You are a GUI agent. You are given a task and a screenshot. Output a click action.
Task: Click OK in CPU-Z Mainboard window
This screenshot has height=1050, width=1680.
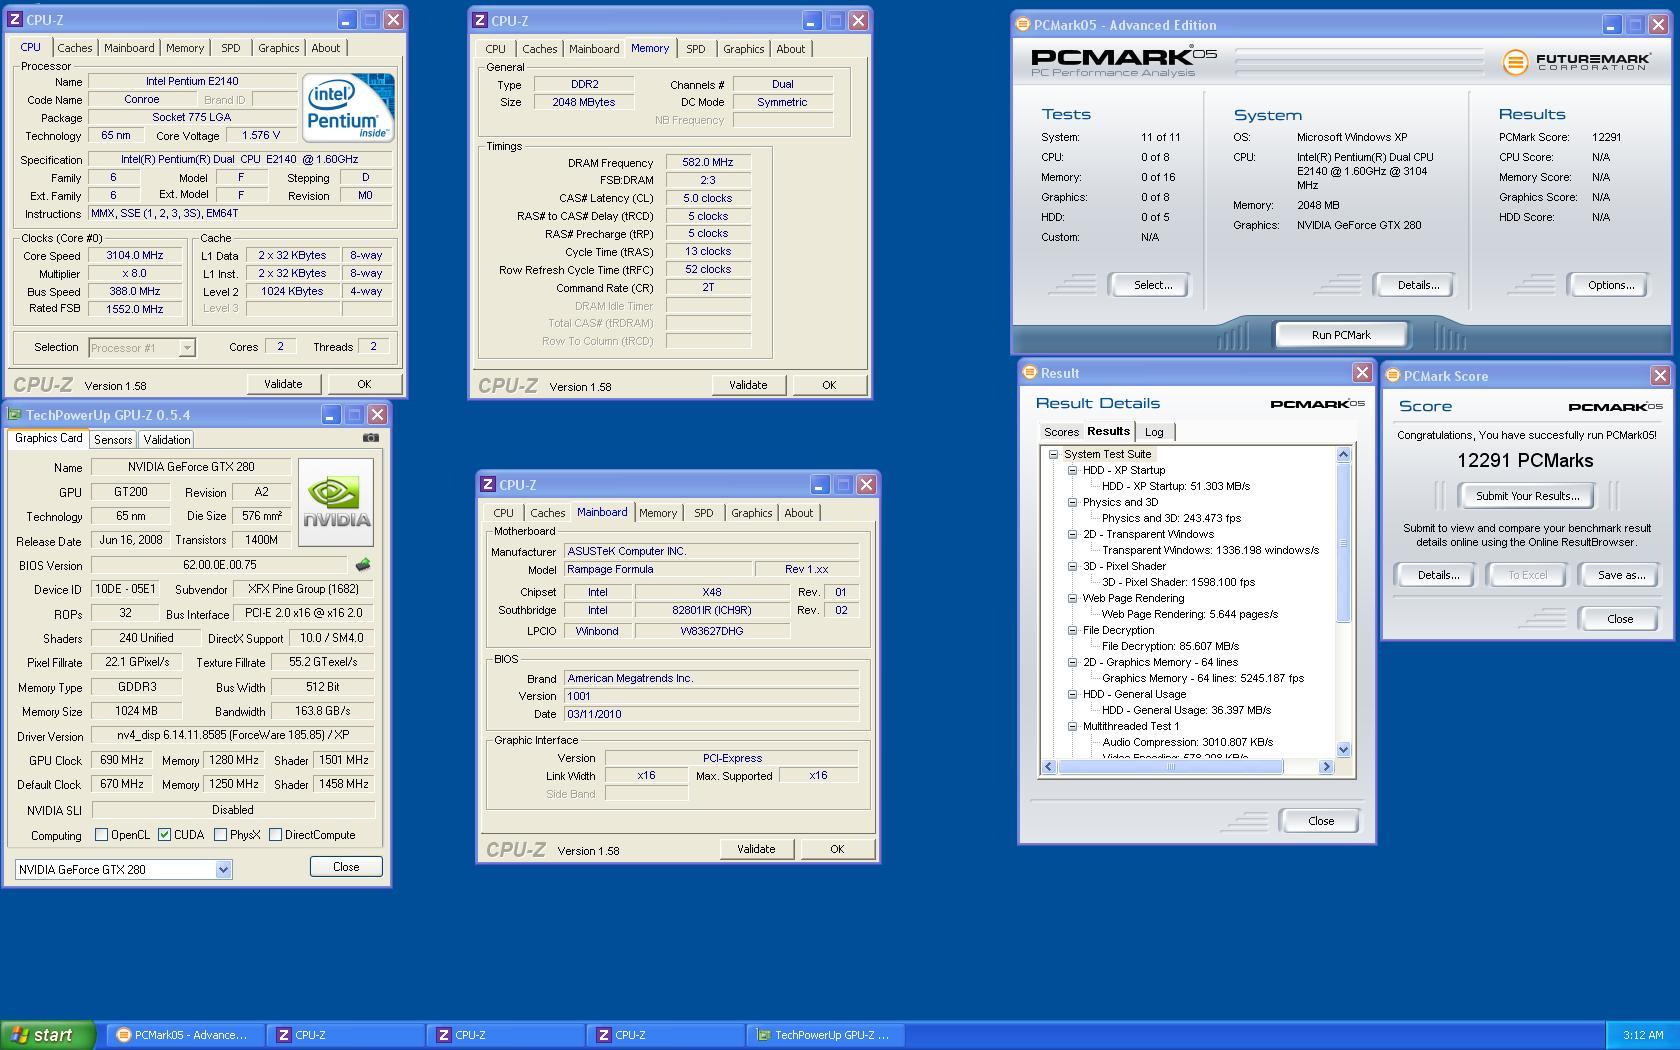pos(837,849)
